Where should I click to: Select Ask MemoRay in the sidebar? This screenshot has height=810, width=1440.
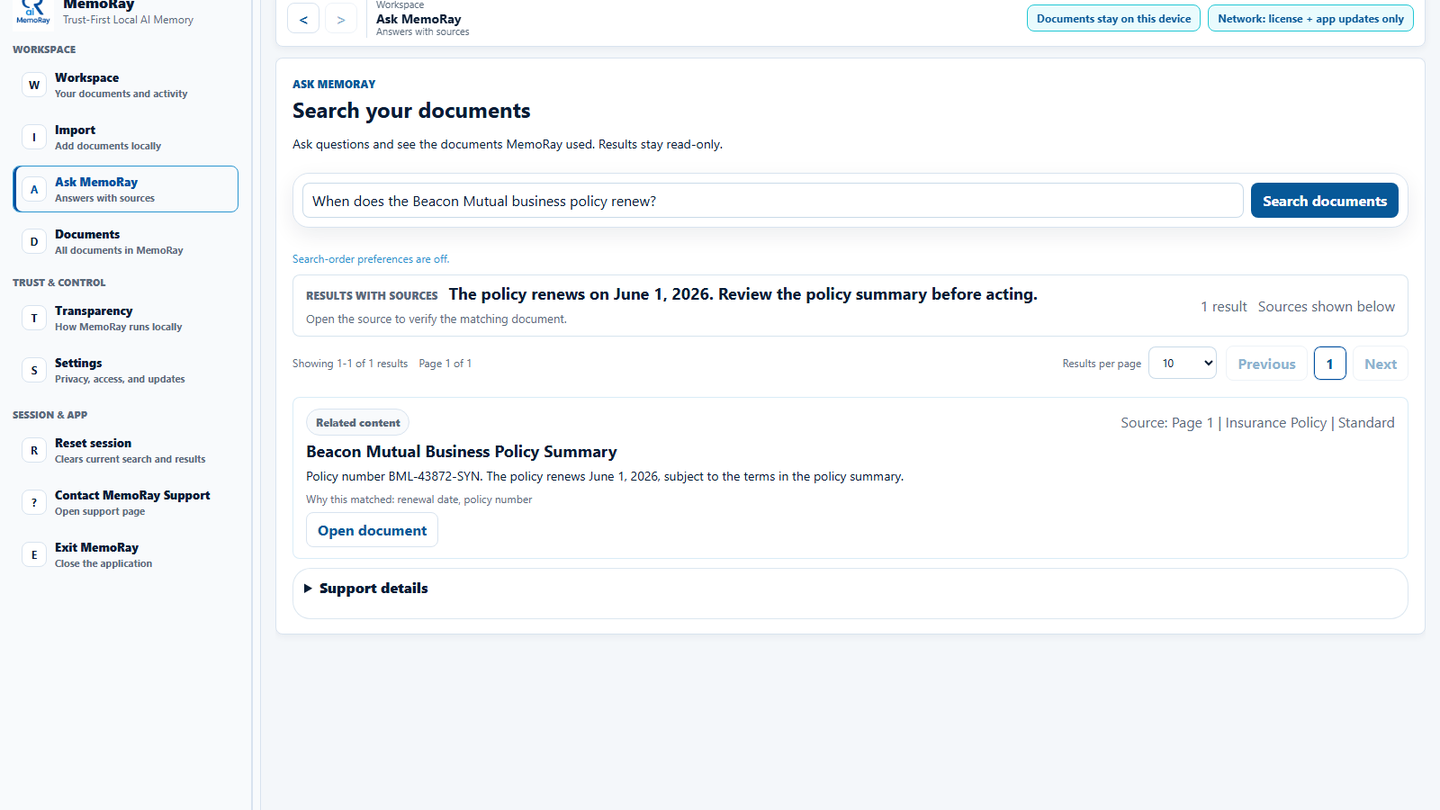[x=126, y=189]
